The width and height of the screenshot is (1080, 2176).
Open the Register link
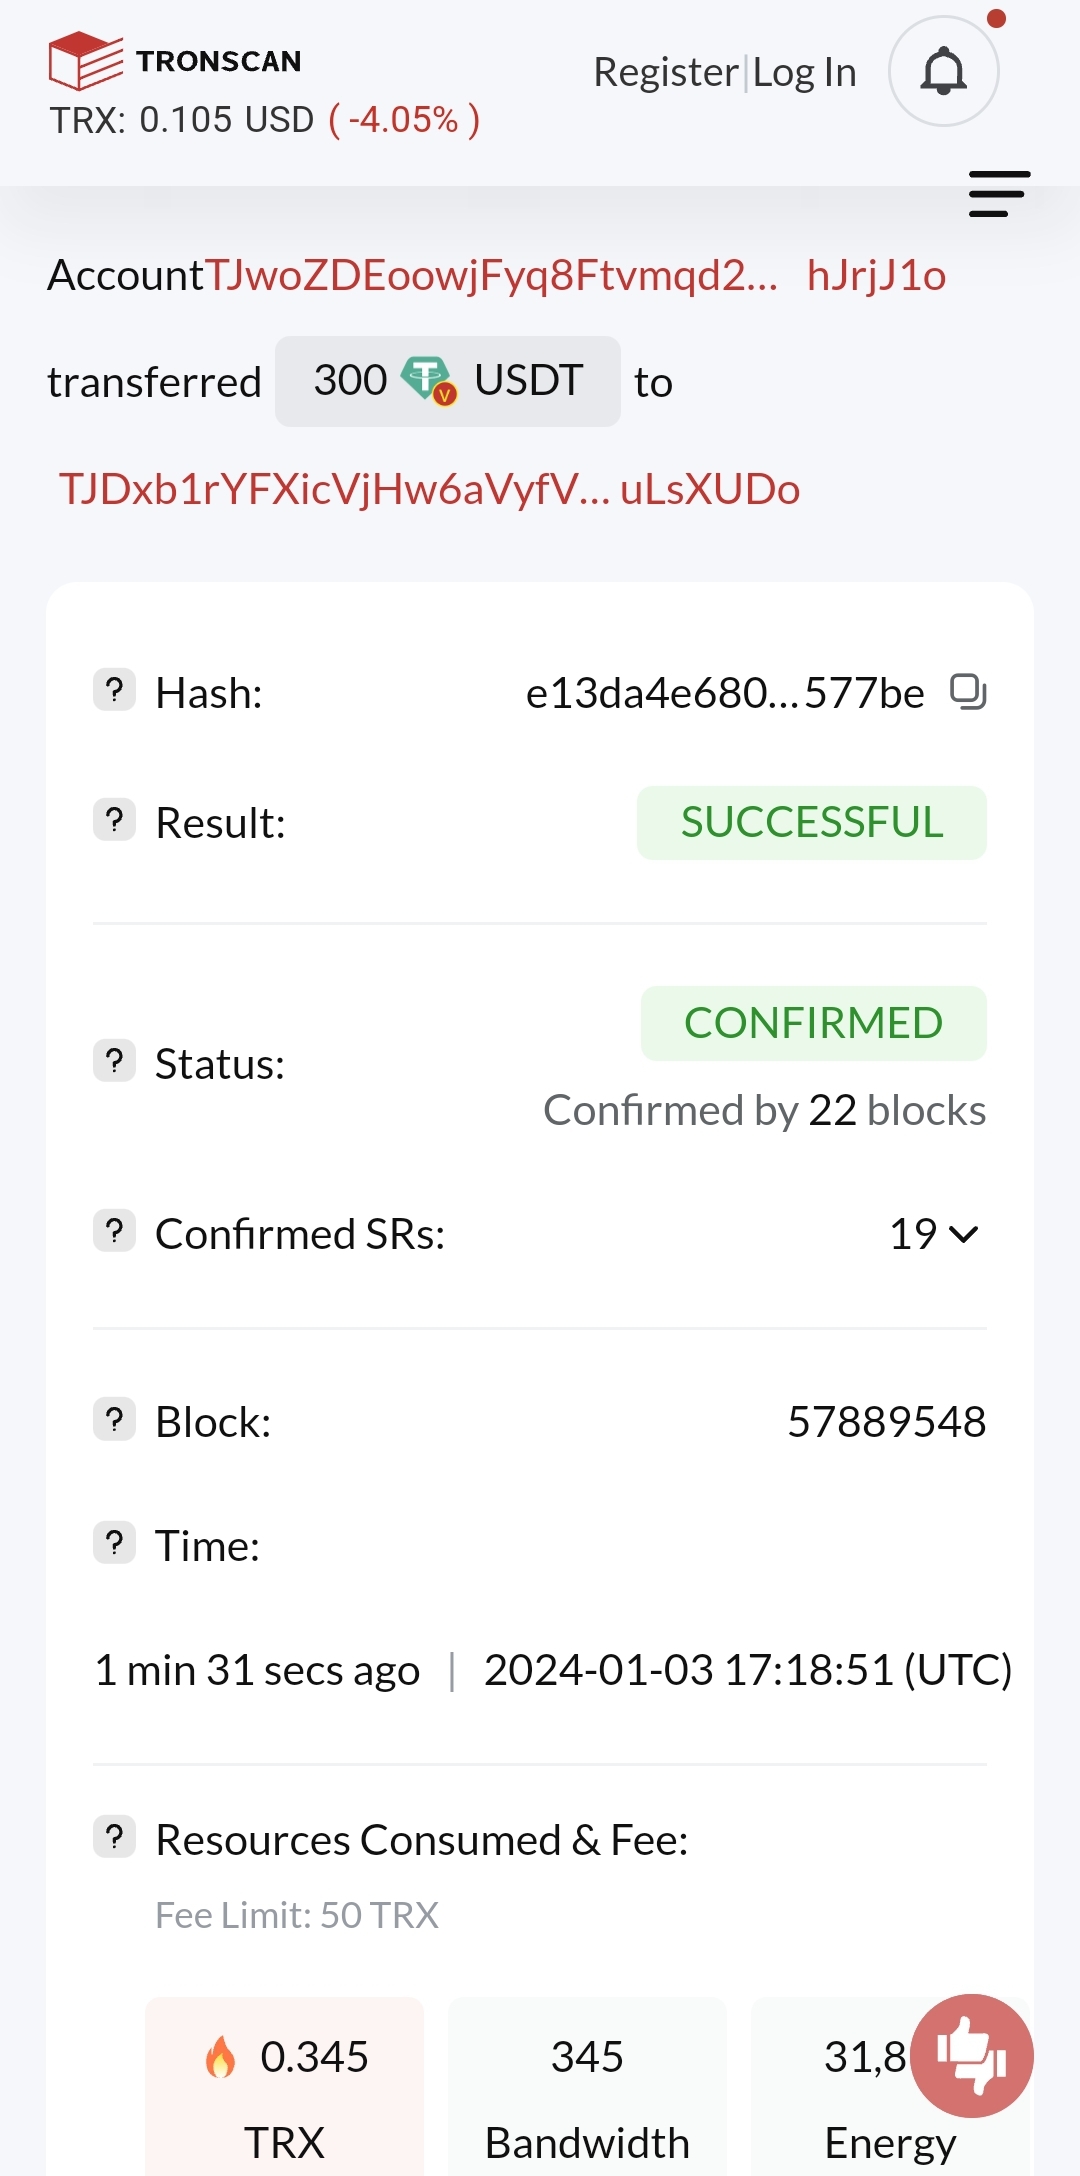pos(666,72)
